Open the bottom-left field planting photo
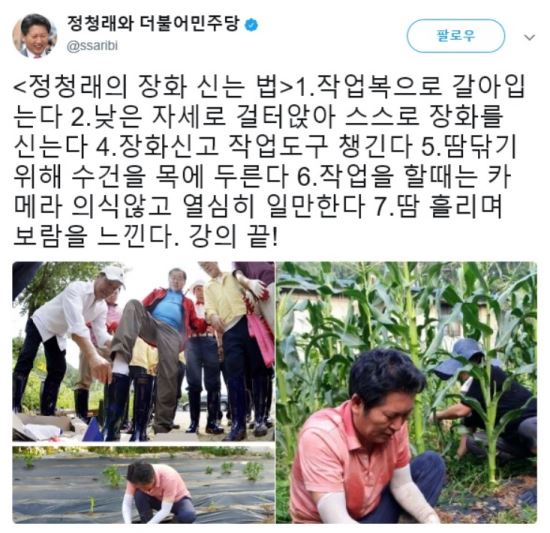550x533 pixels. pos(143,485)
